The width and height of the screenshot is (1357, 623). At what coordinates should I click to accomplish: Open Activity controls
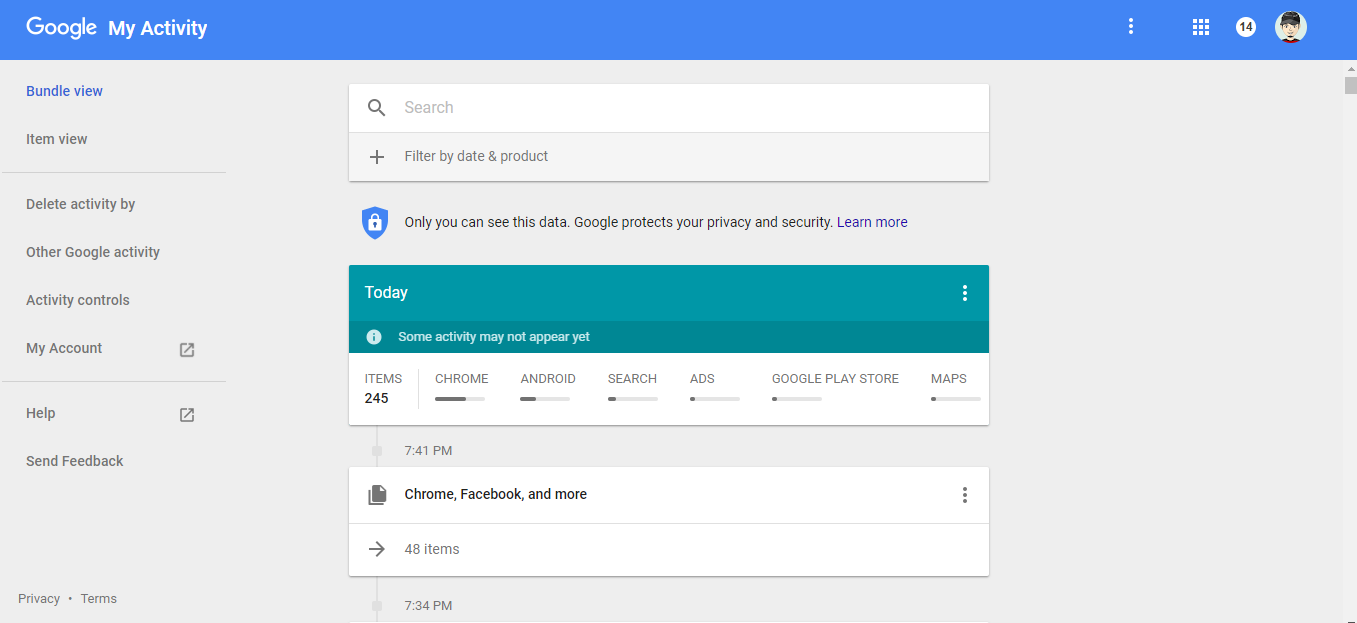click(x=78, y=300)
